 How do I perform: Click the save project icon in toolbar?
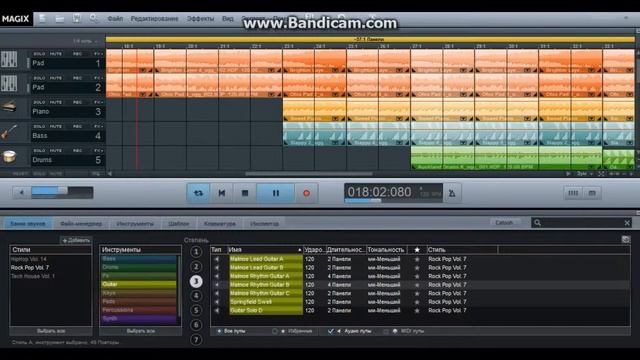(76, 18)
